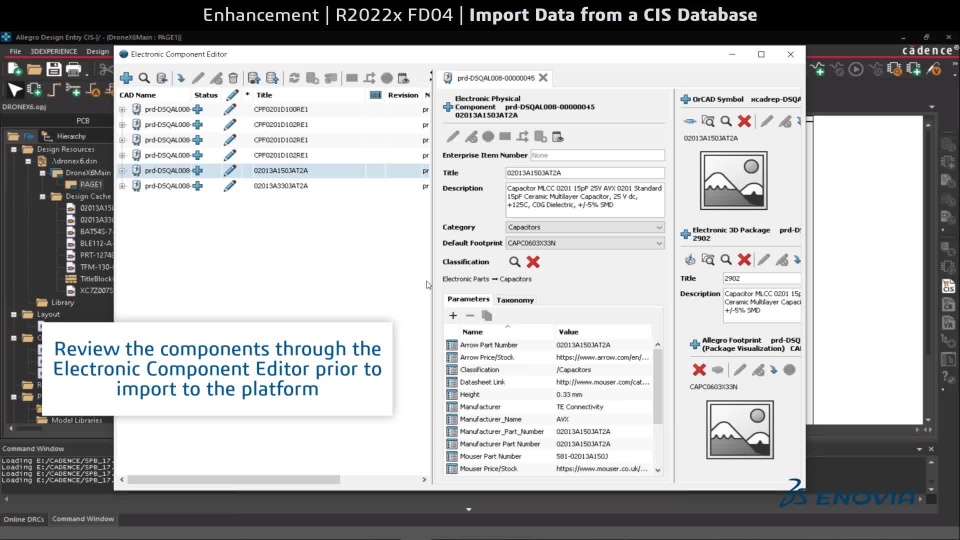The height and width of the screenshot is (540, 960).
Task: Click the Value column header in Parameters
Action: pos(568,332)
